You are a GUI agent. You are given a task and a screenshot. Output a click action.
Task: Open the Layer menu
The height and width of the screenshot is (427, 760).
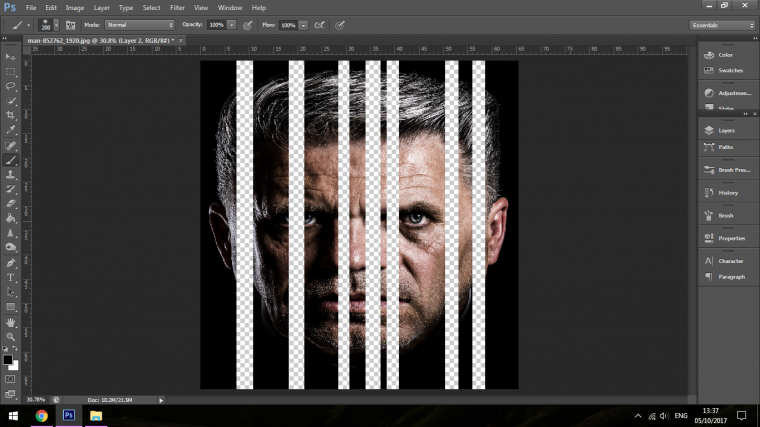(101, 8)
